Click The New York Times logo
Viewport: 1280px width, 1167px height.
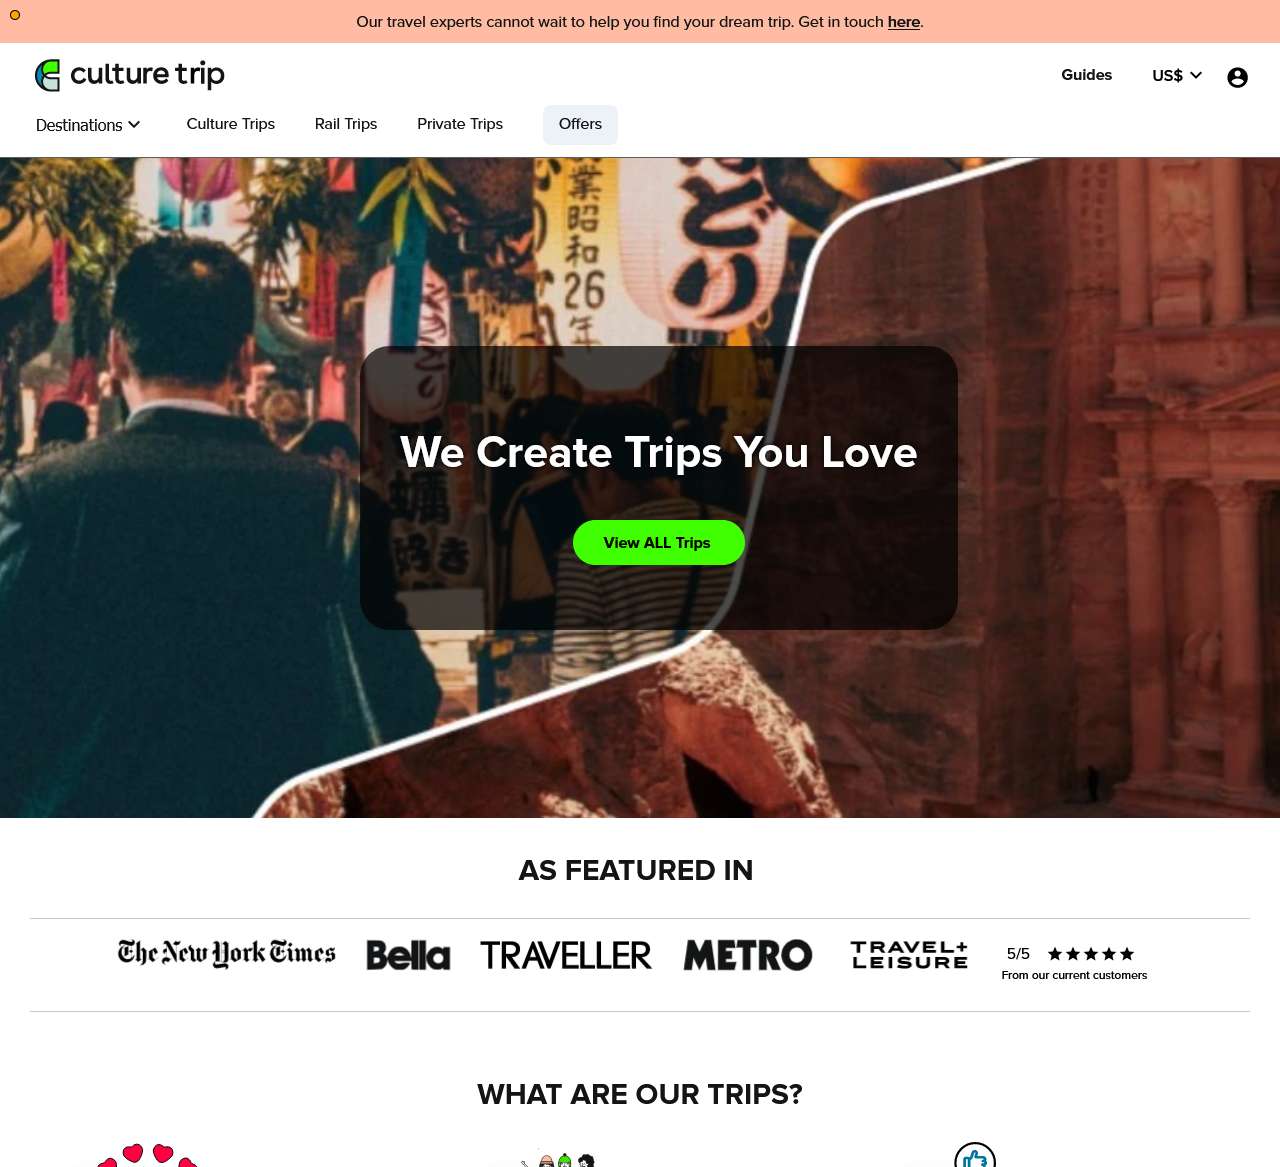tap(227, 953)
